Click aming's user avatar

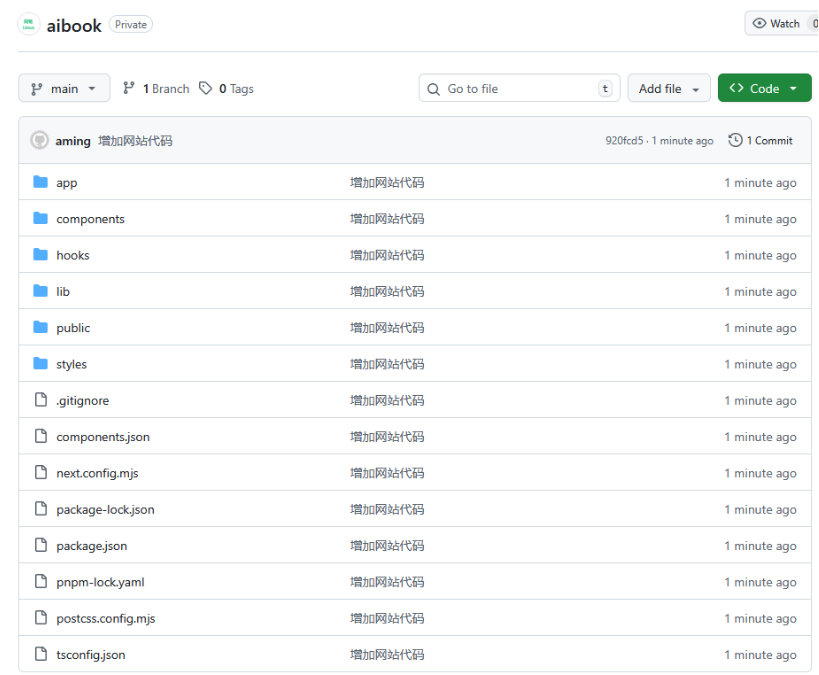[x=39, y=140]
